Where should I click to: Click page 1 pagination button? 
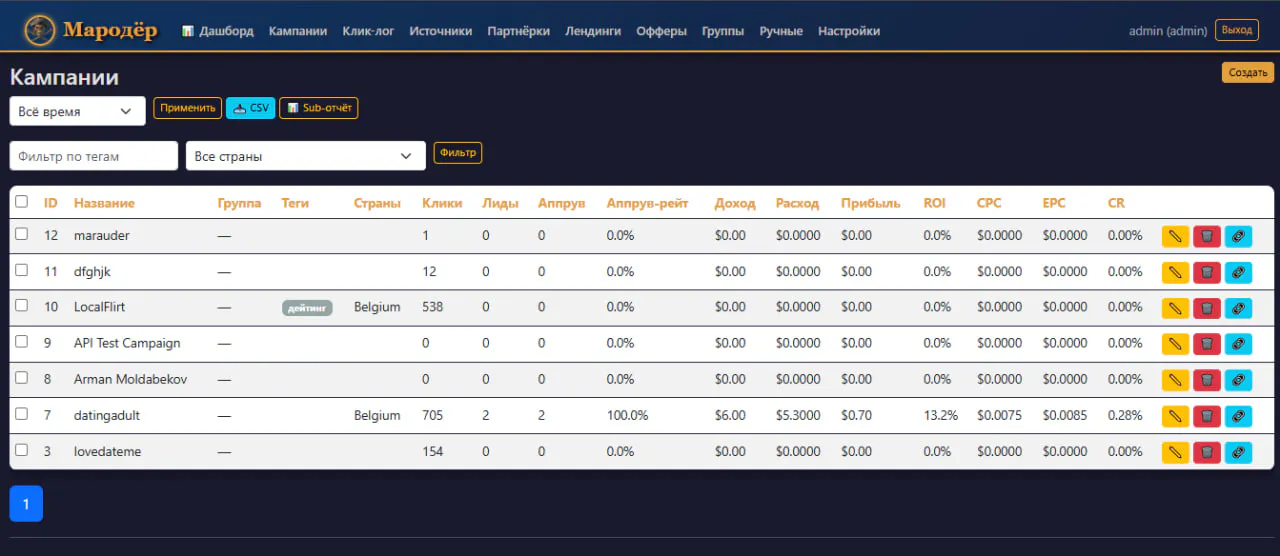[x=26, y=504]
